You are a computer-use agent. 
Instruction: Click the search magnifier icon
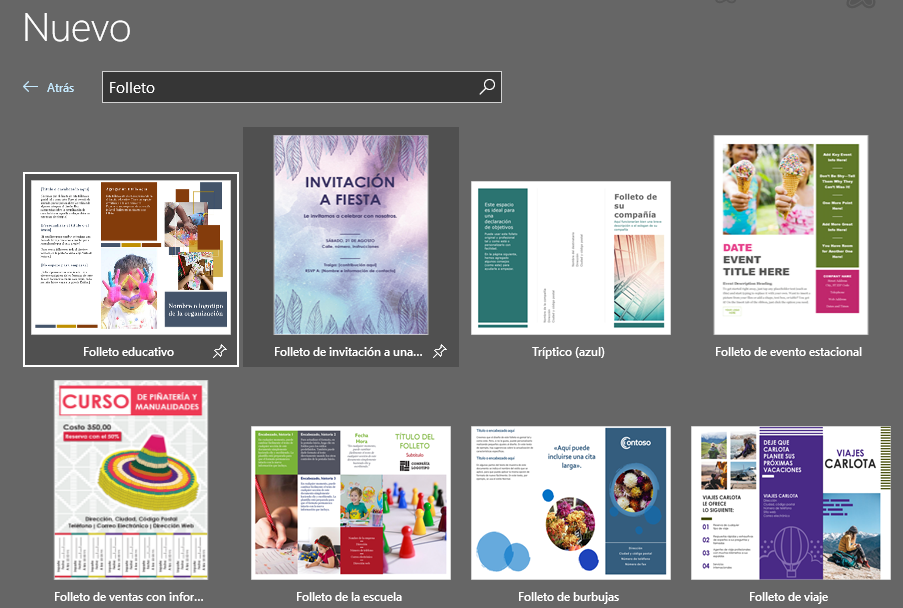[487, 87]
